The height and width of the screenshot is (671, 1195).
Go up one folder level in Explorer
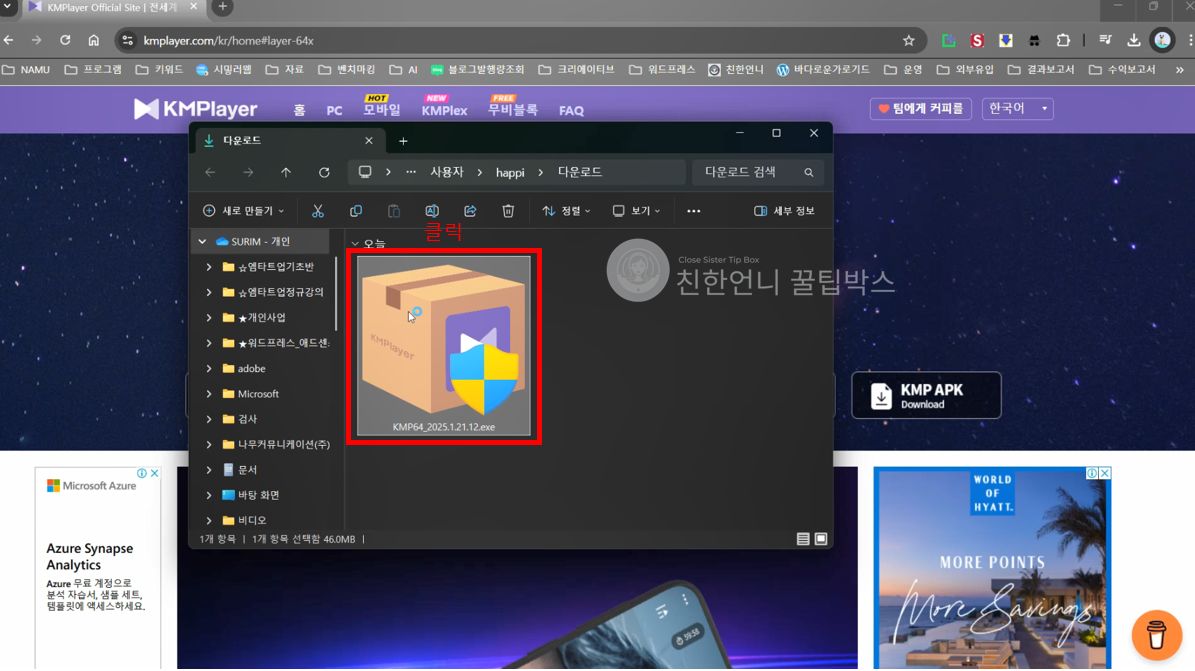tap(286, 172)
